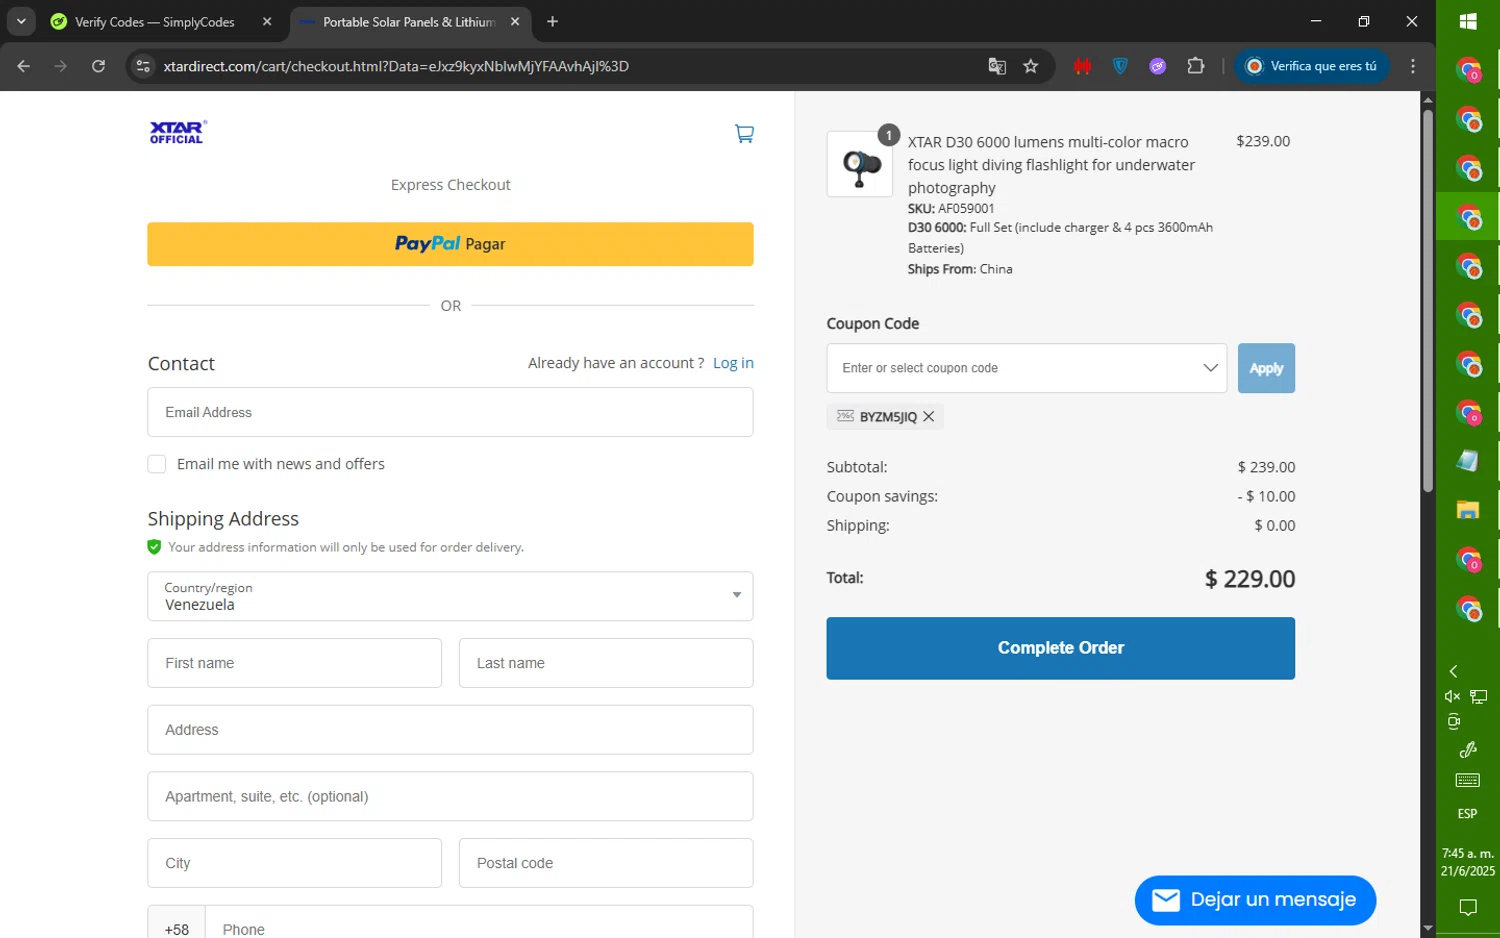Open the Country/region dropdown
The height and width of the screenshot is (938, 1500).
point(450,596)
